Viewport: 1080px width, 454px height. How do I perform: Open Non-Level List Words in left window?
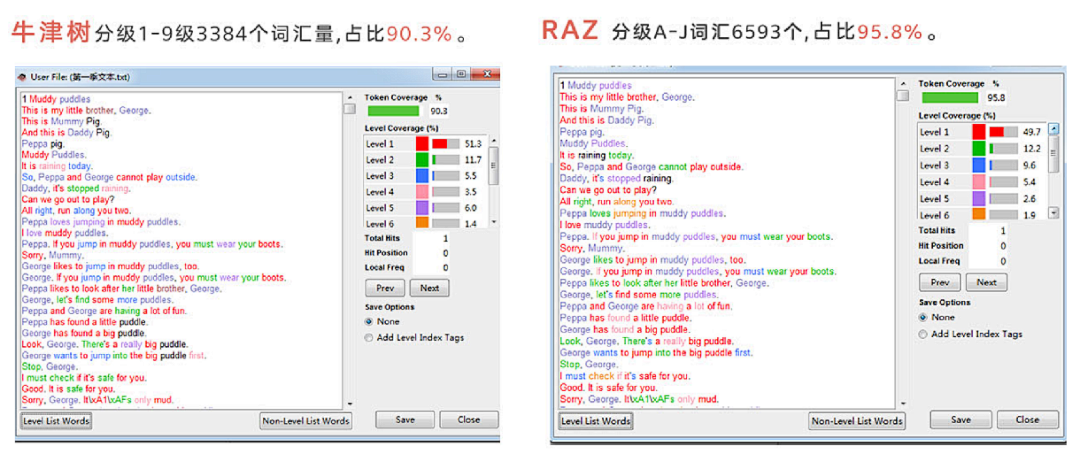coord(307,420)
